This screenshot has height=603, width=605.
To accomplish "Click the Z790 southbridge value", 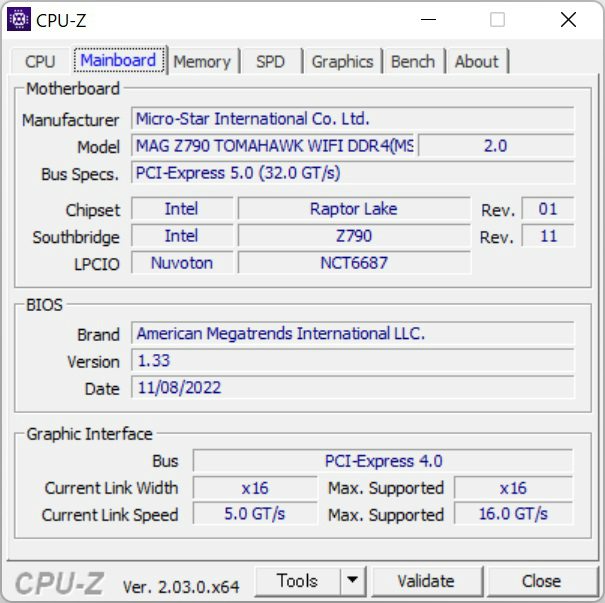I will pyautogui.click(x=354, y=236).
